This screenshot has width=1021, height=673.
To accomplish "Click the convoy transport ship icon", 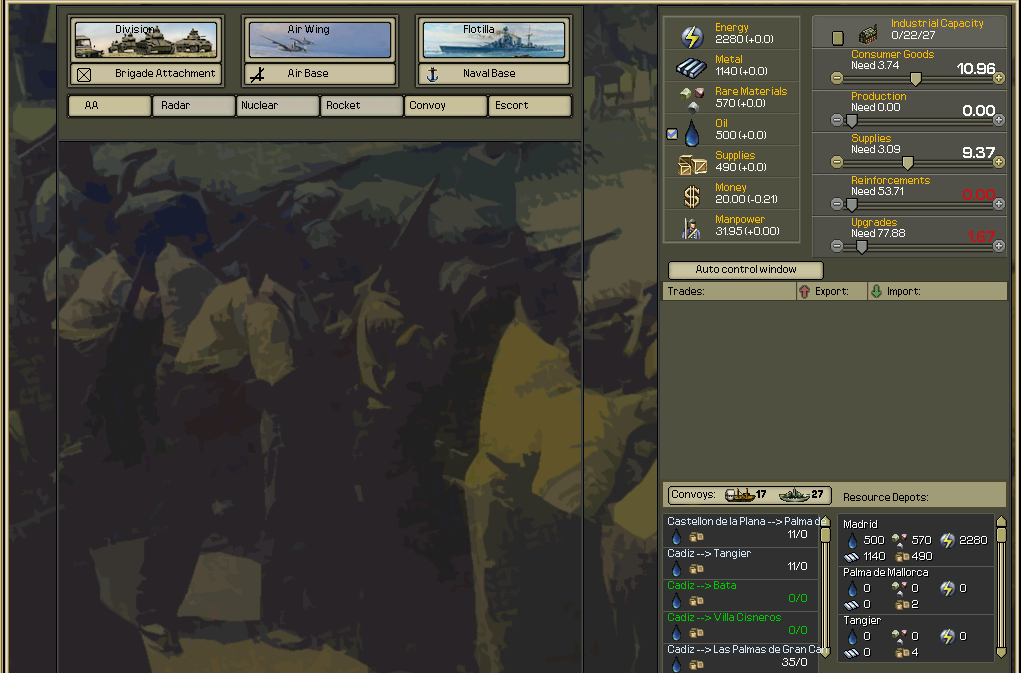I will (x=740, y=495).
